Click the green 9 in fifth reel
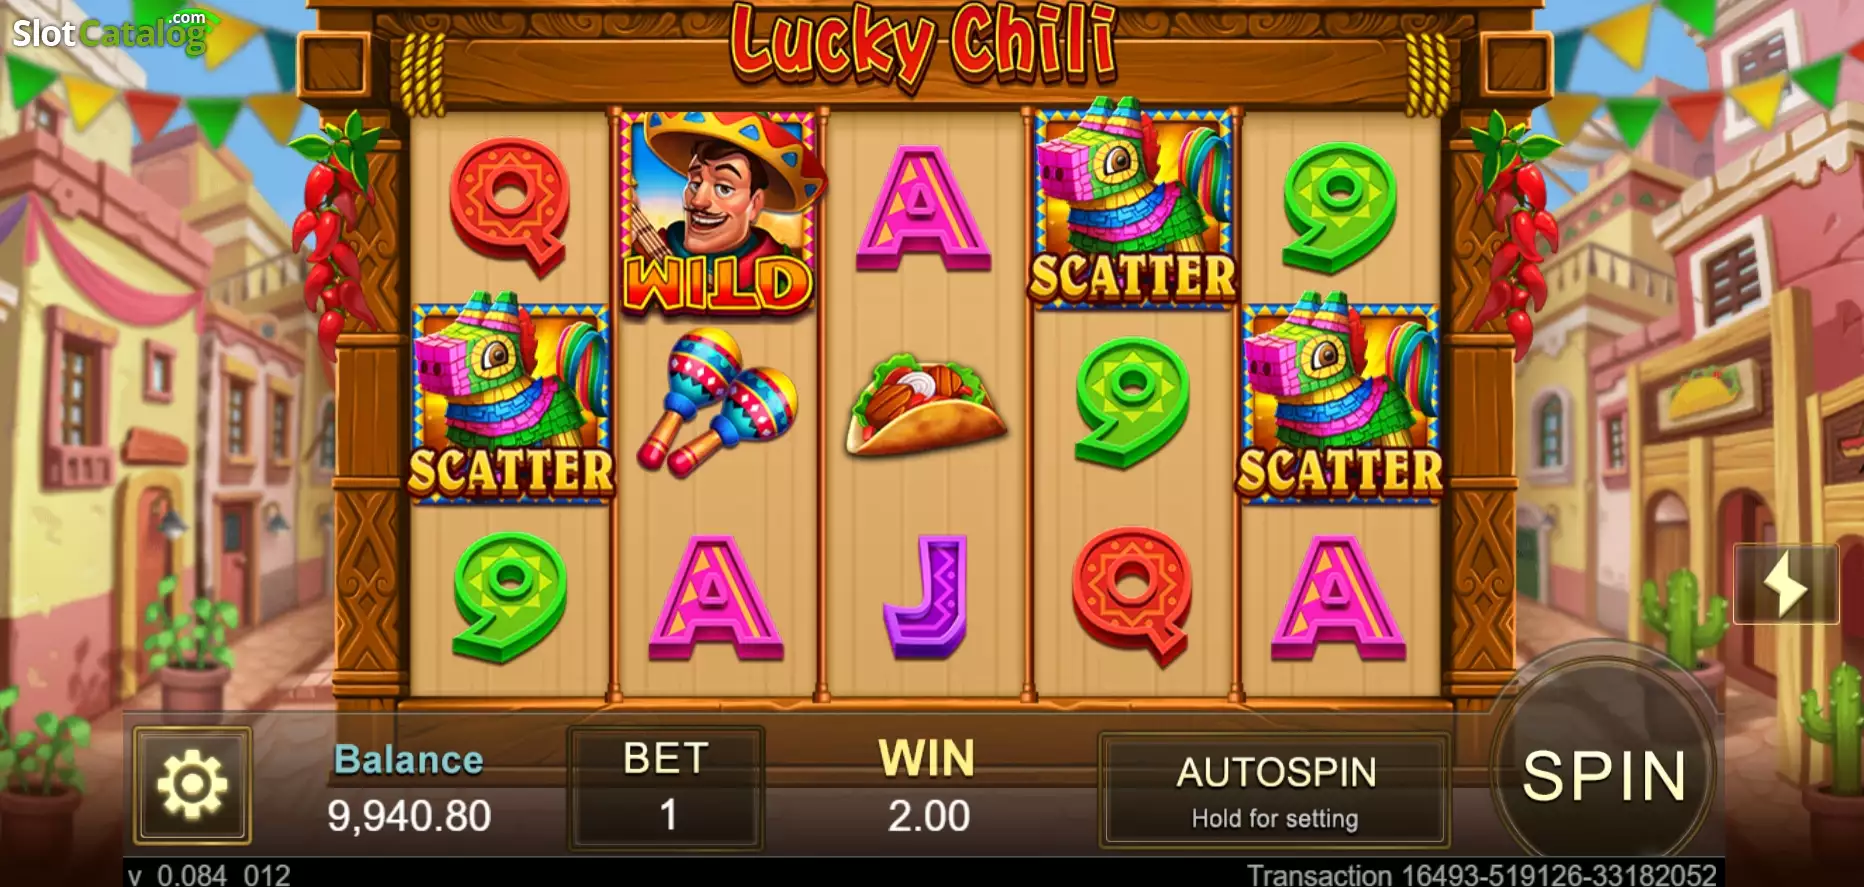 (1340, 207)
